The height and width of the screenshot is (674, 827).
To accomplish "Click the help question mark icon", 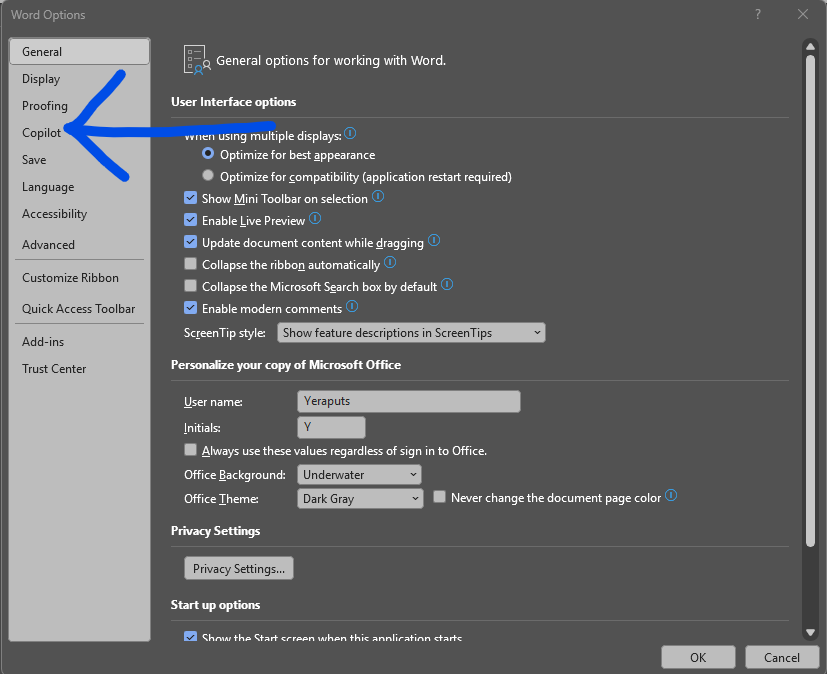I will 758,14.
